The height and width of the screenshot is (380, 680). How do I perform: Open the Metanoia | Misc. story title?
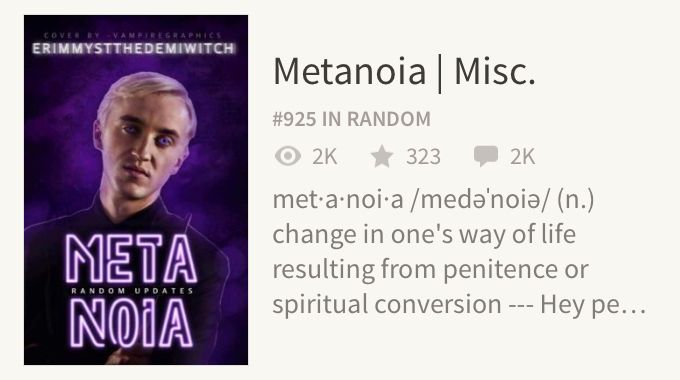pos(404,72)
